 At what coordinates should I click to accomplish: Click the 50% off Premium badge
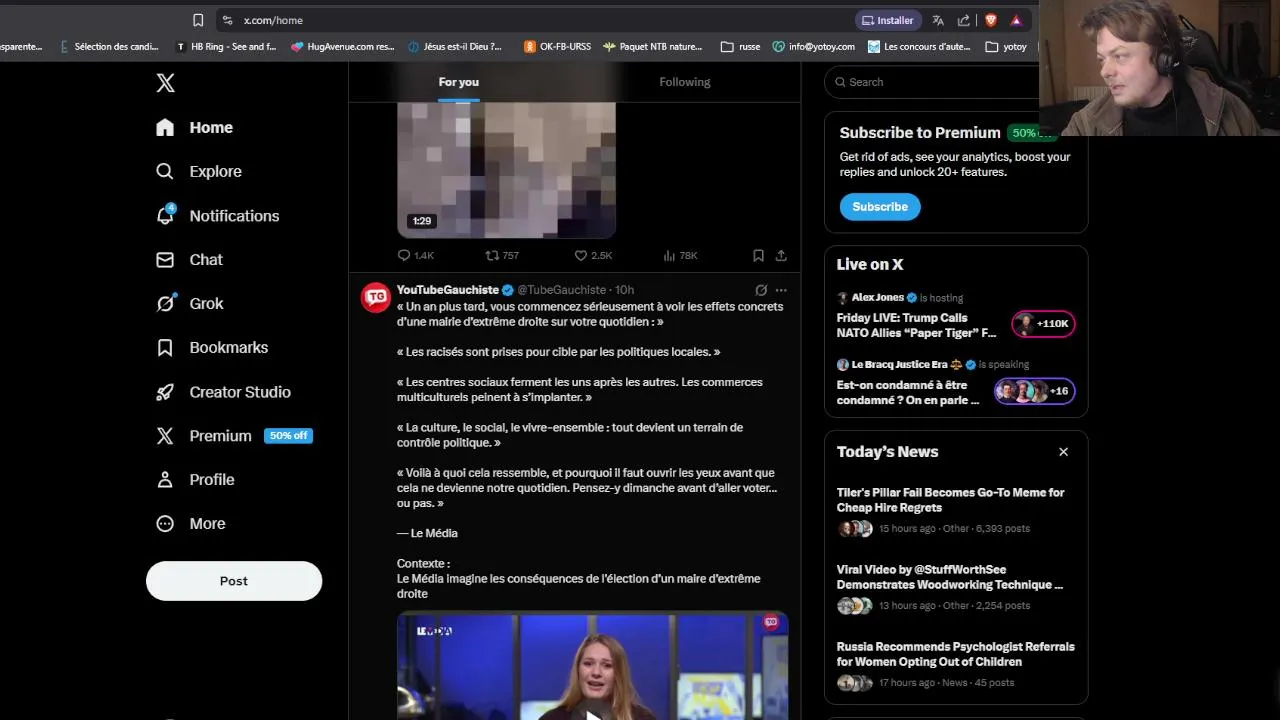point(288,436)
